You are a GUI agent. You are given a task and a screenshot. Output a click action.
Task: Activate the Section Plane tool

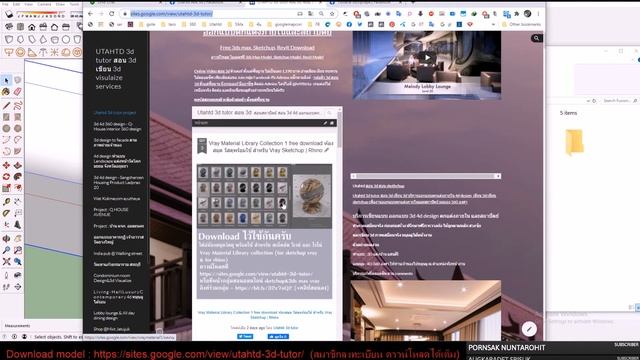[x=18, y=287]
